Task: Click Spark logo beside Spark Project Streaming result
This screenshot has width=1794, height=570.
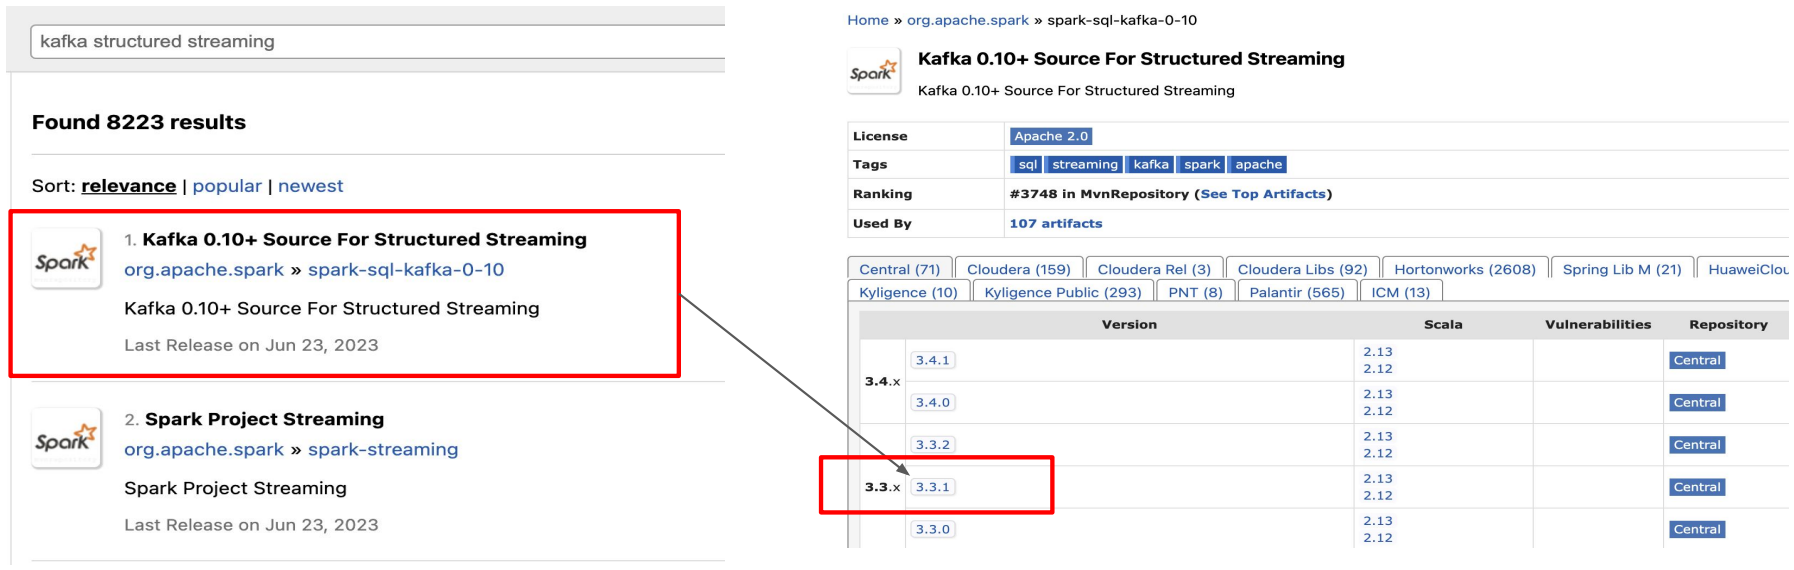Action: click(66, 438)
